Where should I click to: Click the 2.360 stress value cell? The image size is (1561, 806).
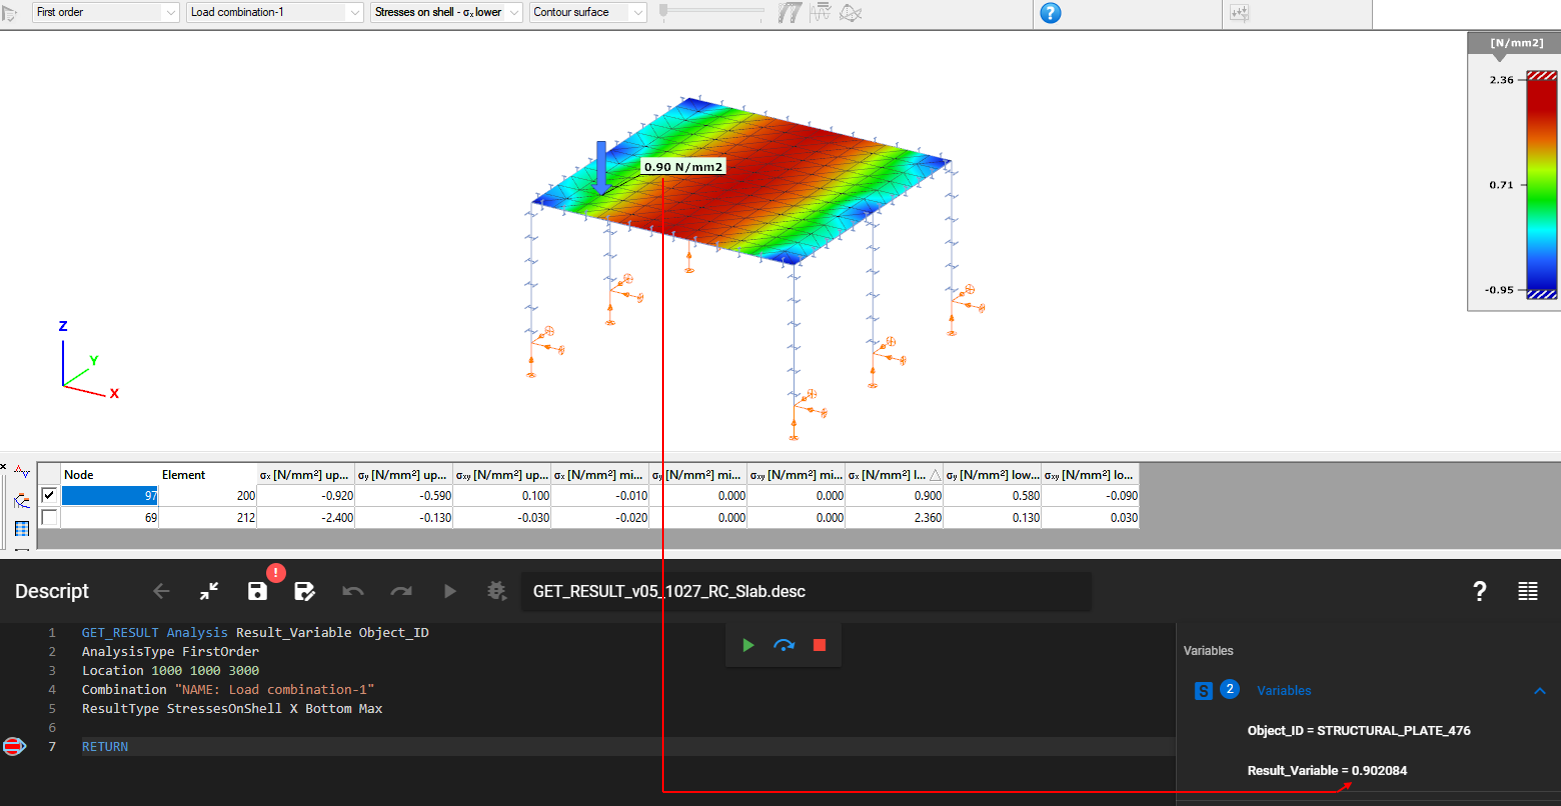894,518
